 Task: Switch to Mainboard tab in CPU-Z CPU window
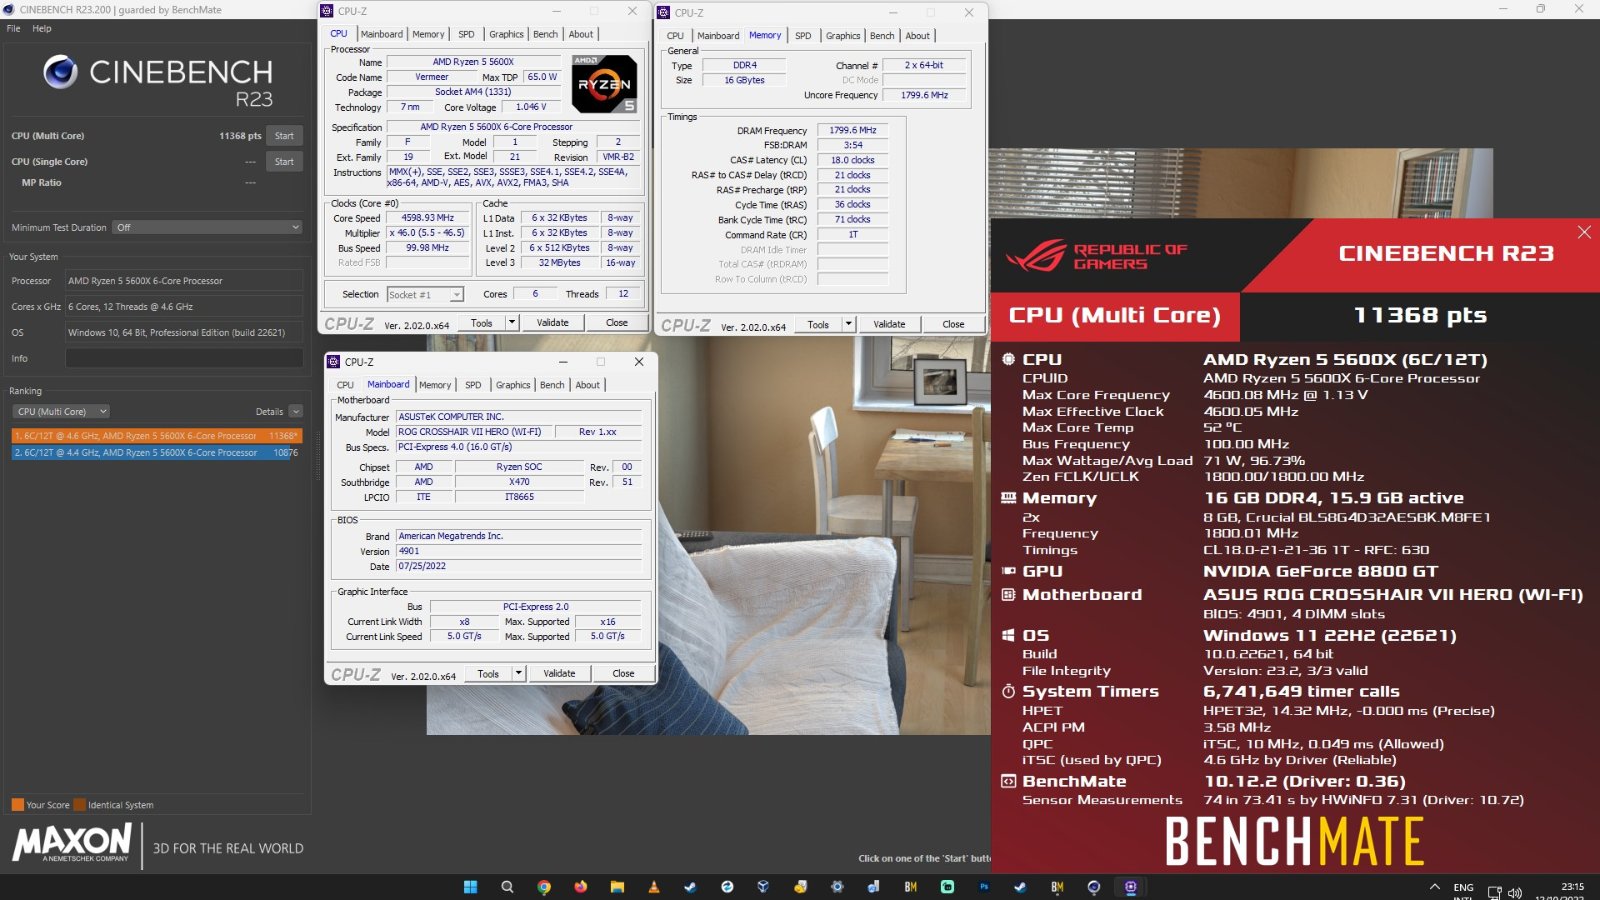coord(382,34)
